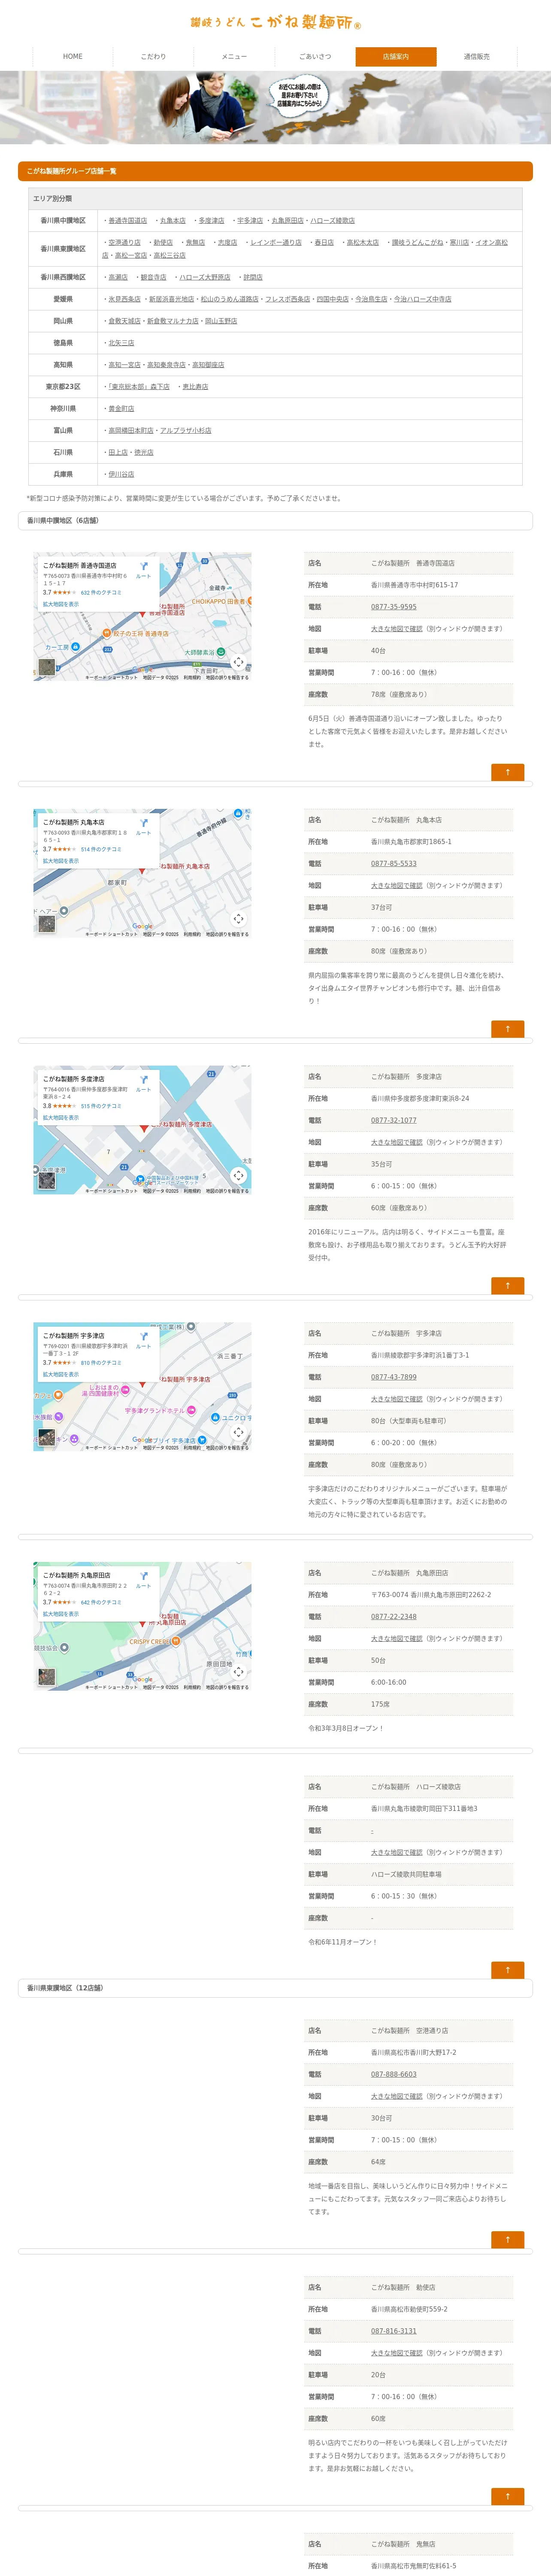Open map camera controls on 宇多津店 map
Screen dimensions: 551x2576
coord(238,1432)
